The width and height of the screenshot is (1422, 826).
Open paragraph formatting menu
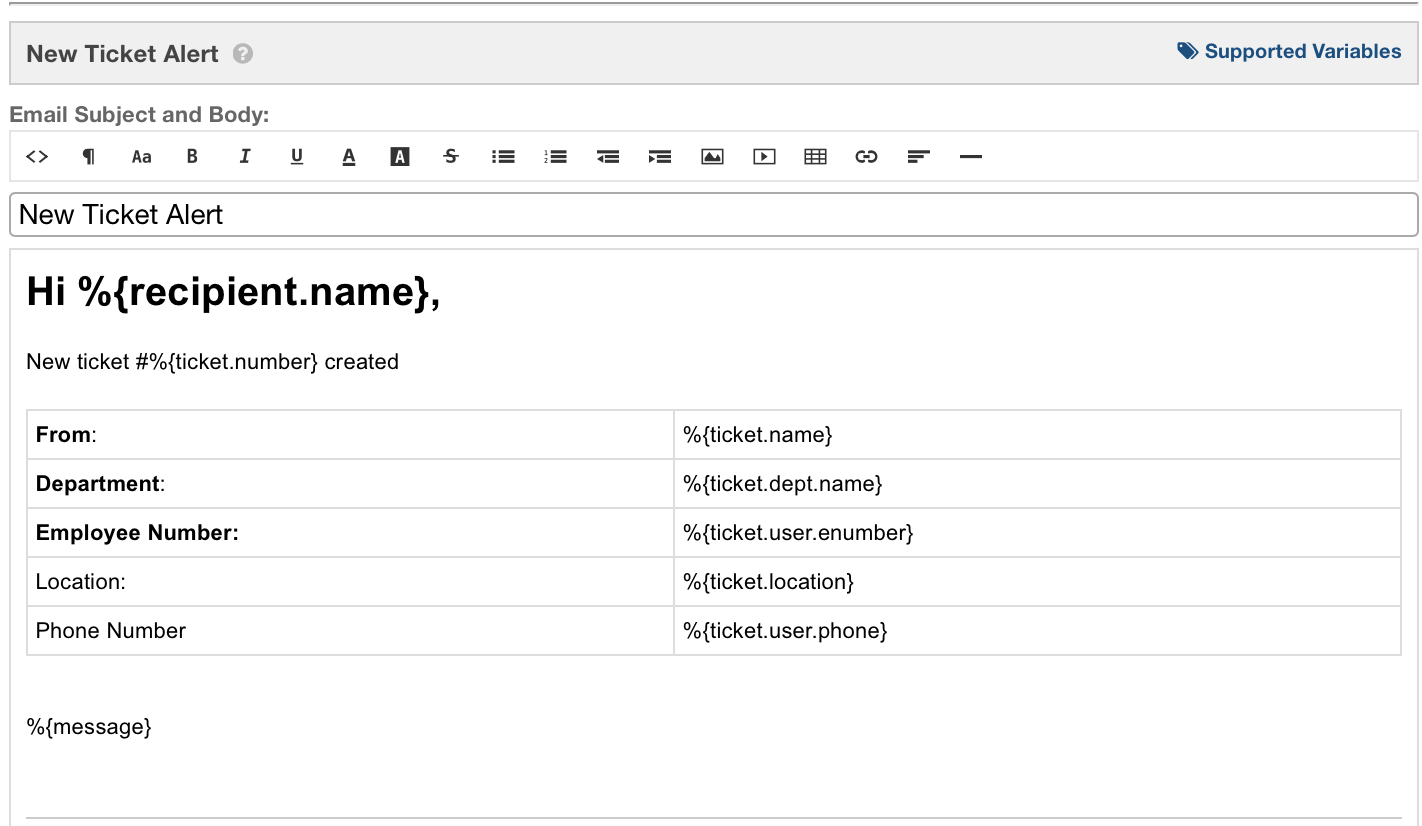pyautogui.click(x=89, y=156)
